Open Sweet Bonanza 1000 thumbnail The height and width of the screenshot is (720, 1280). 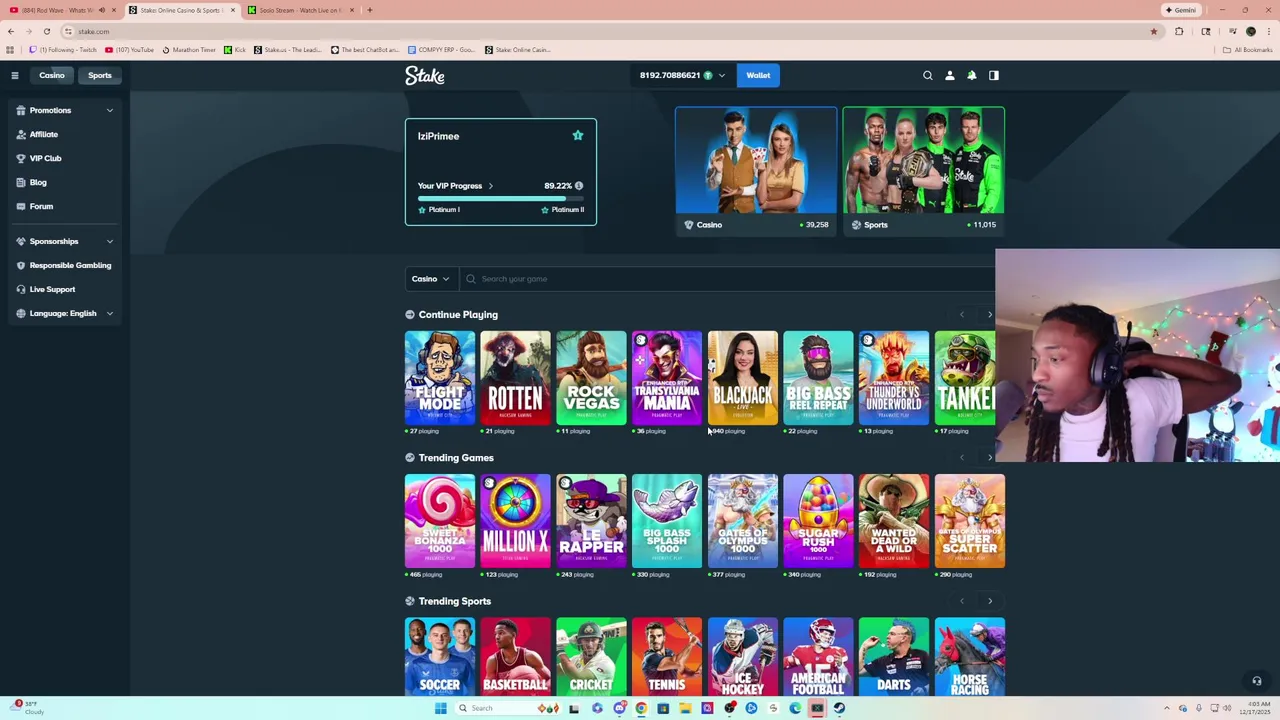point(440,521)
